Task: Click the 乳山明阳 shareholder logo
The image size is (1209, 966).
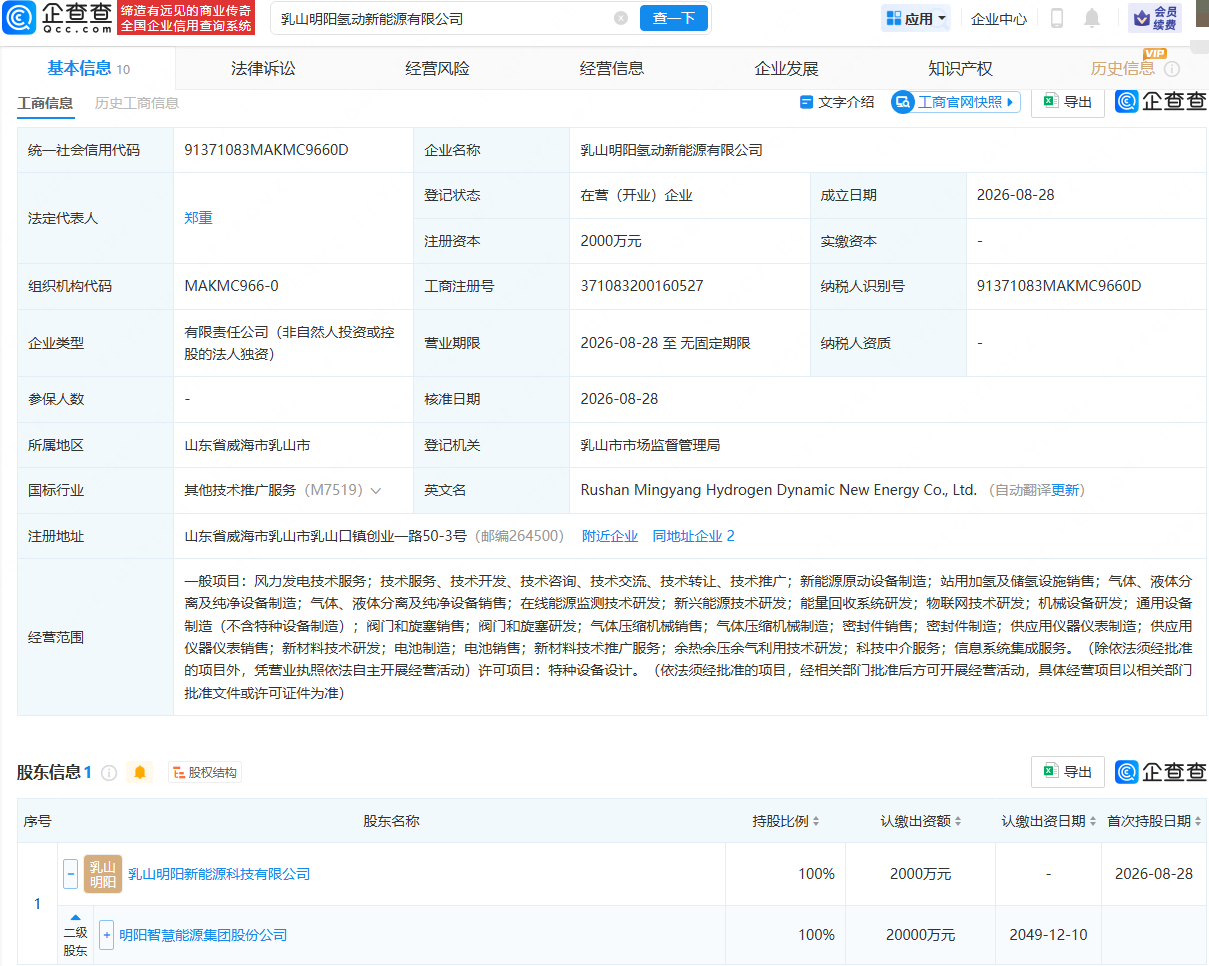Action: [x=103, y=874]
